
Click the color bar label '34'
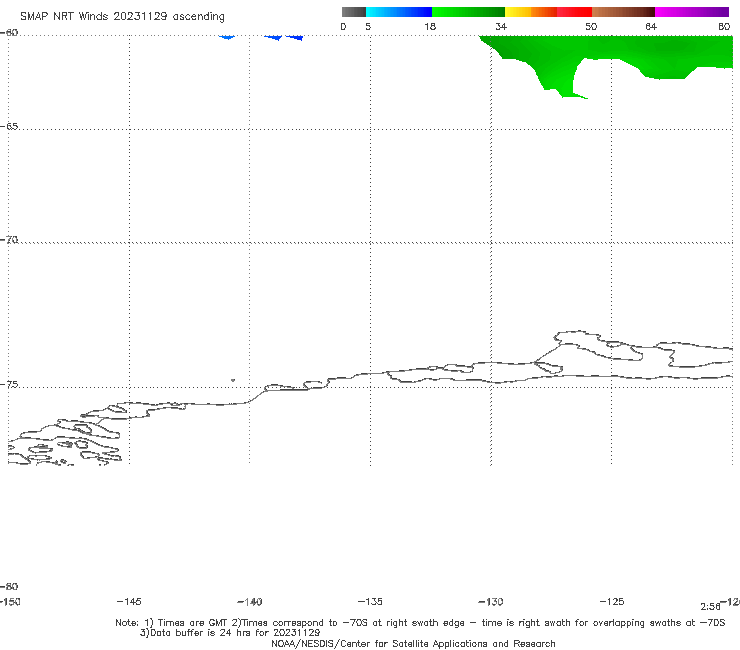coord(501,26)
